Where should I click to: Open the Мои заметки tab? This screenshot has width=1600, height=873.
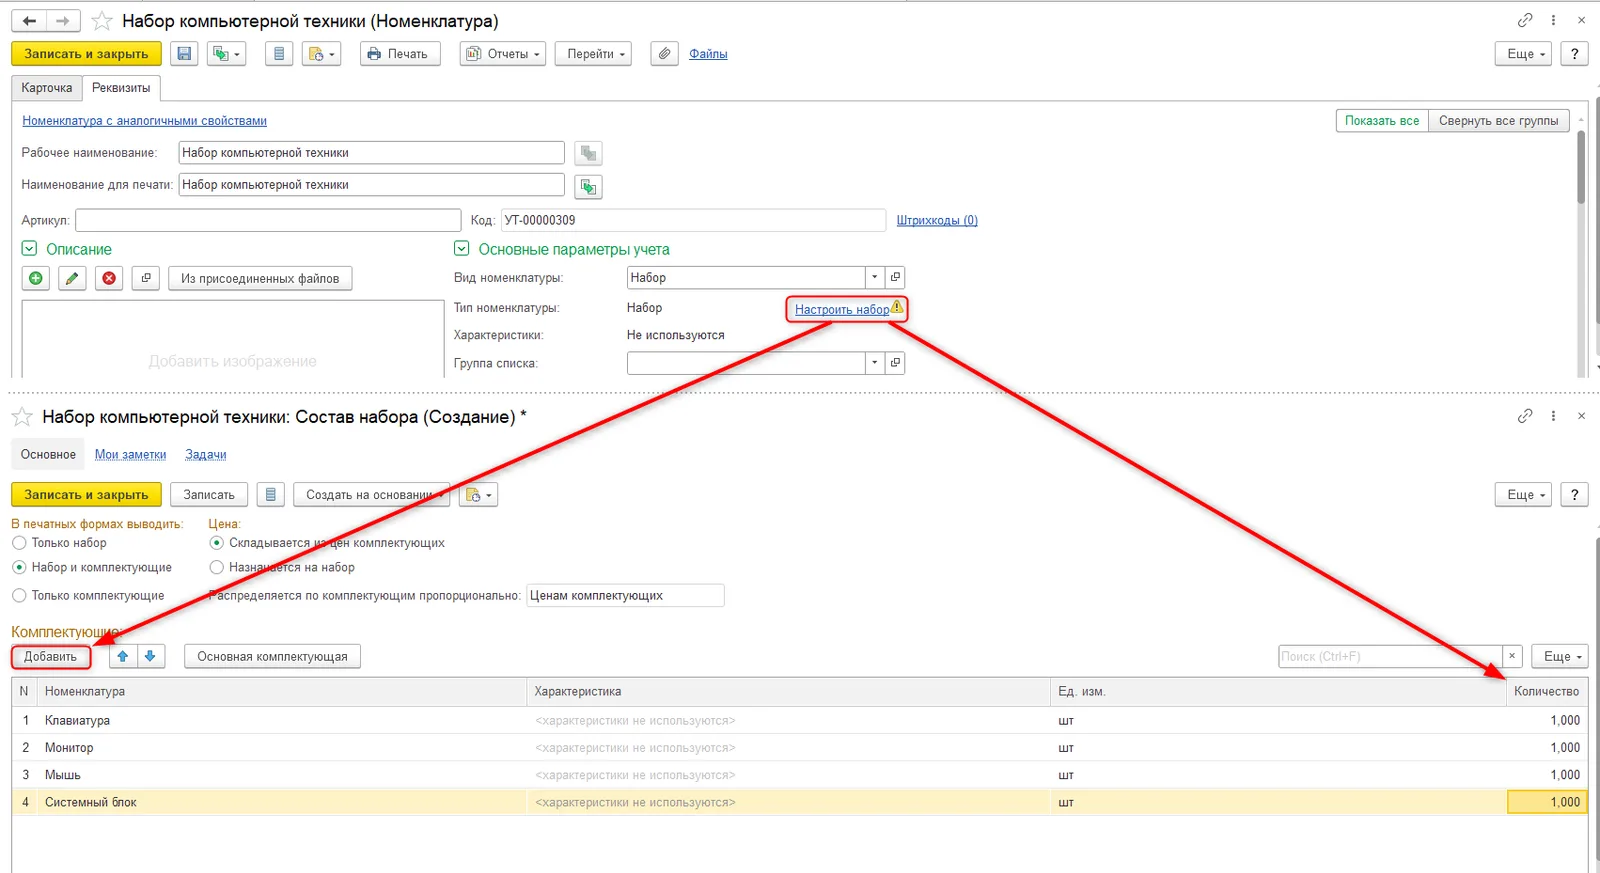coord(131,455)
